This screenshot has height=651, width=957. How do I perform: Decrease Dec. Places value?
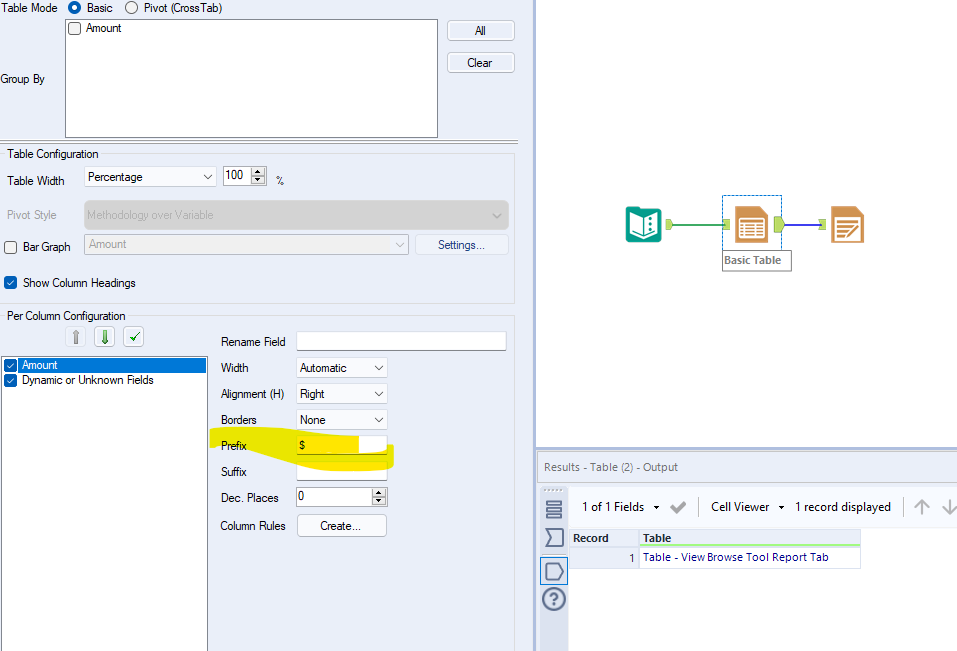[x=379, y=501]
